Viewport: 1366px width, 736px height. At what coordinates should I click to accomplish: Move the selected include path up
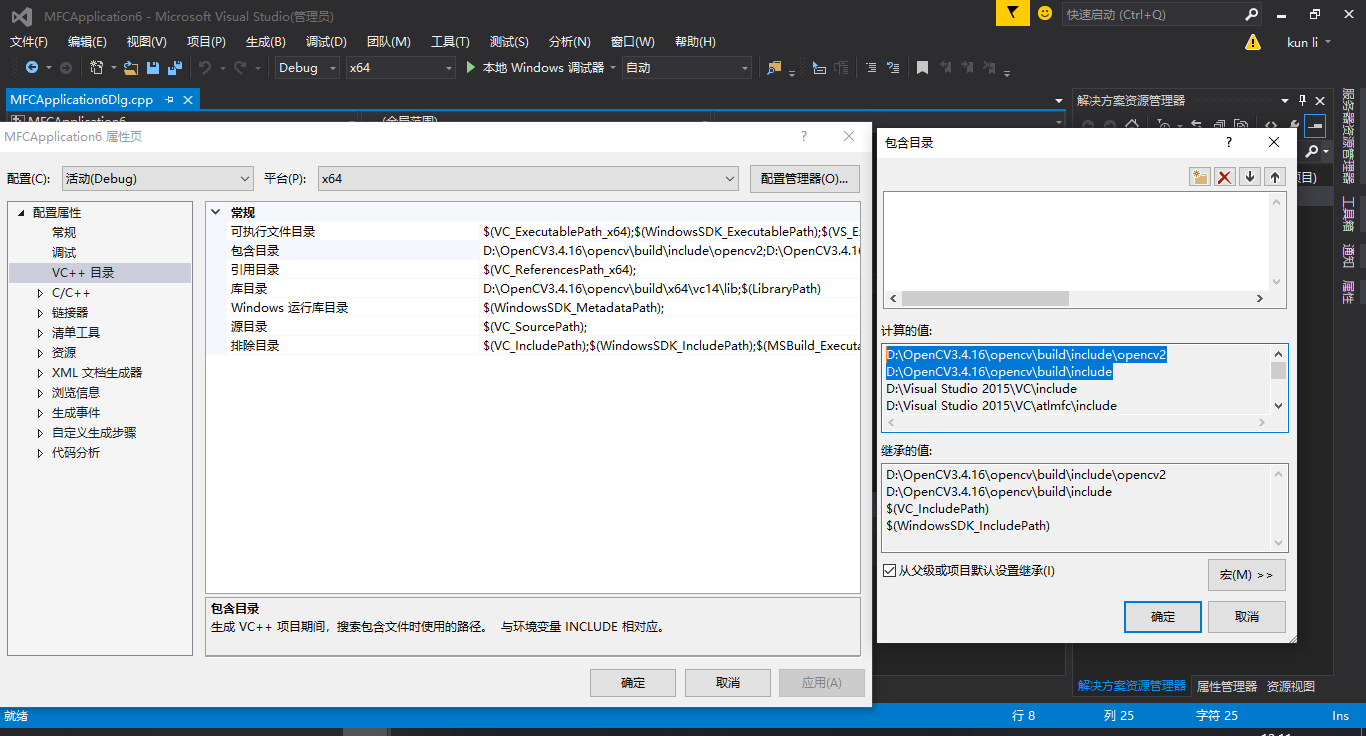1274,176
